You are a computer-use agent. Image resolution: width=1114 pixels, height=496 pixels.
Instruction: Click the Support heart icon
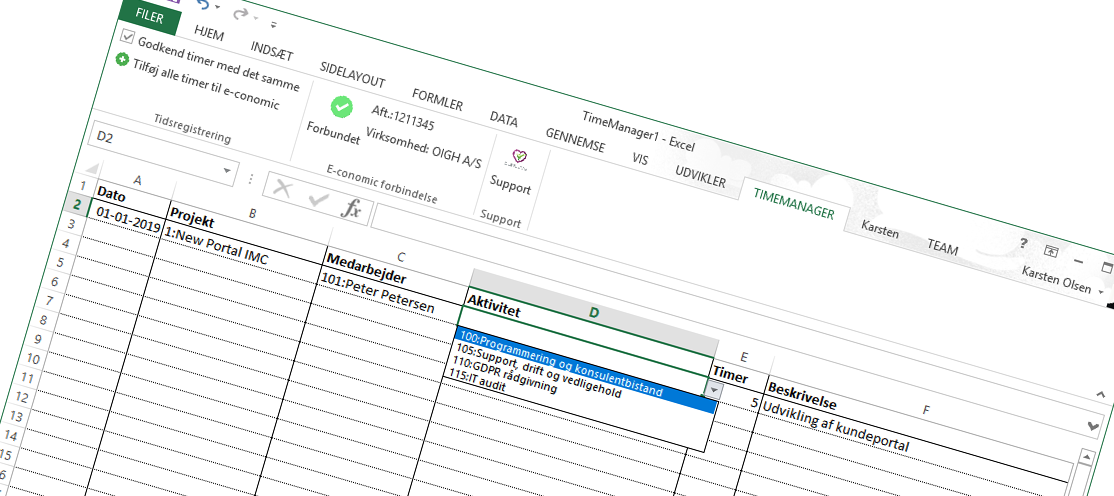tap(519, 160)
